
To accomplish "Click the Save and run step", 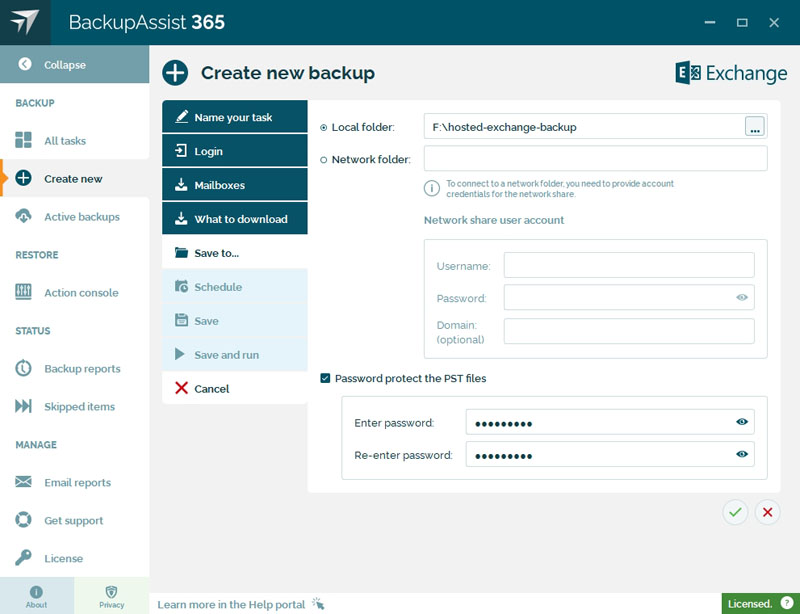I will (x=235, y=355).
